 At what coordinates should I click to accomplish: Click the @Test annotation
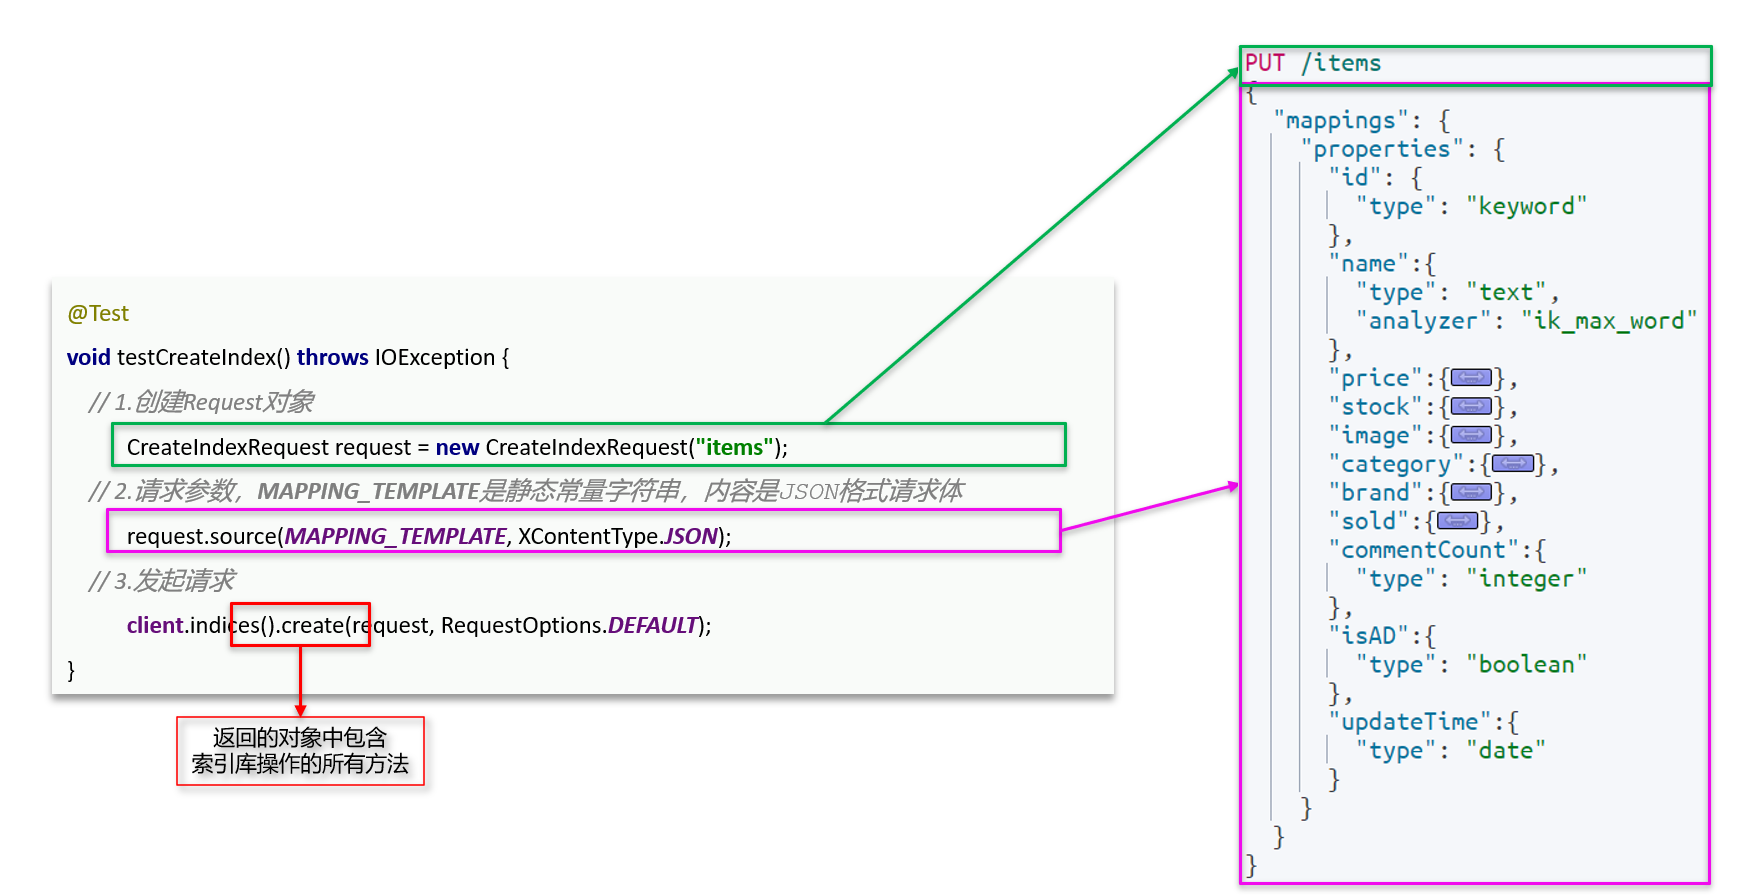pos(98,314)
